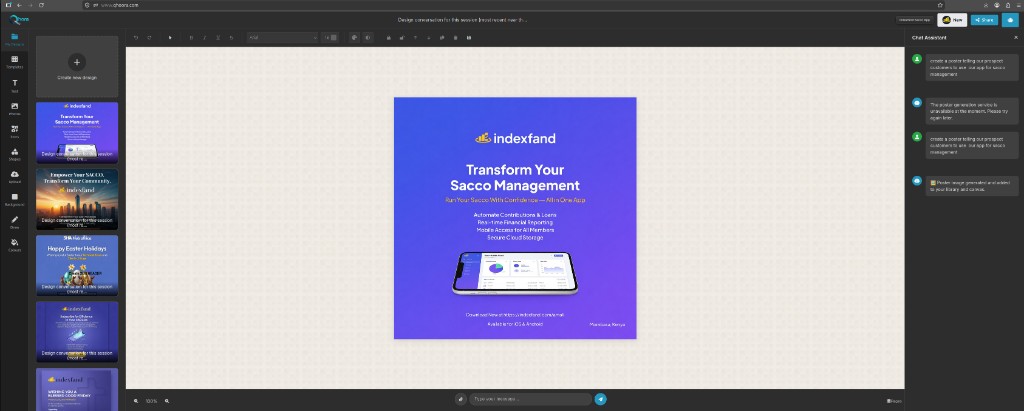1024x411 pixels.
Task: Select the Draw pencil tool
Action: [14, 222]
